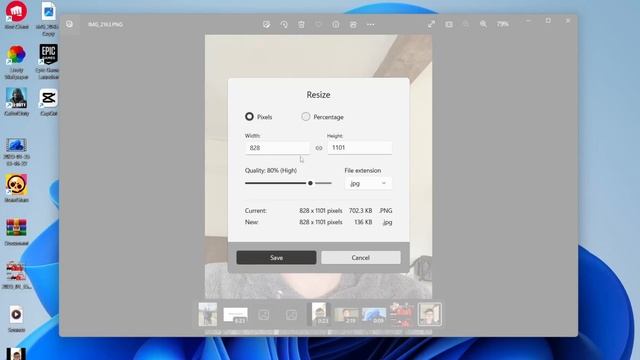The width and height of the screenshot is (640, 360).
Task: Click the Rotate toolbar icon in Photos
Action: coord(284,24)
